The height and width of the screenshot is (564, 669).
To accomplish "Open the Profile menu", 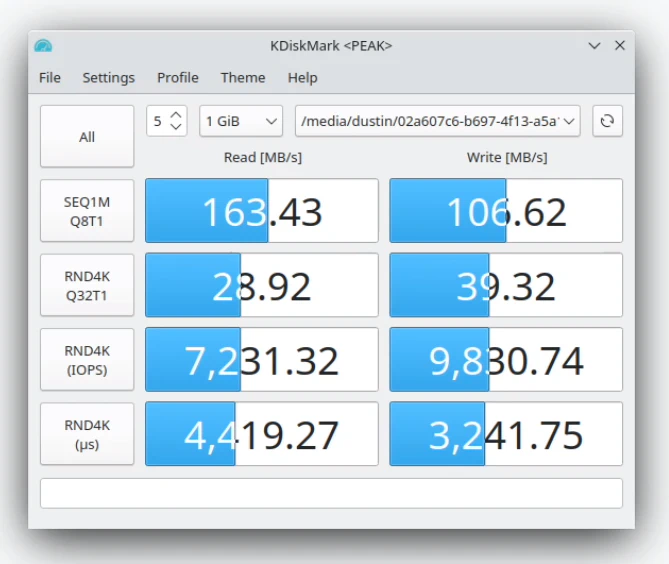I will pyautogui.click(x=177, y=78).
